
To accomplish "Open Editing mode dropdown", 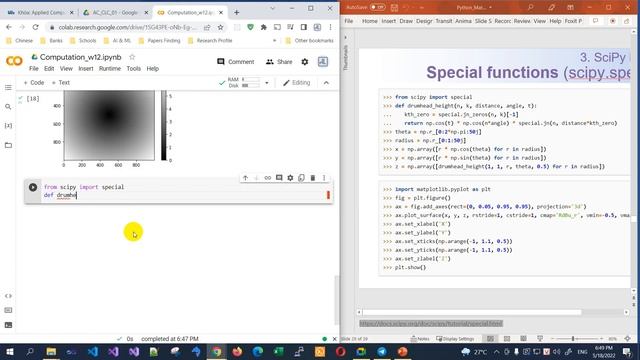I will coord(297,83).
